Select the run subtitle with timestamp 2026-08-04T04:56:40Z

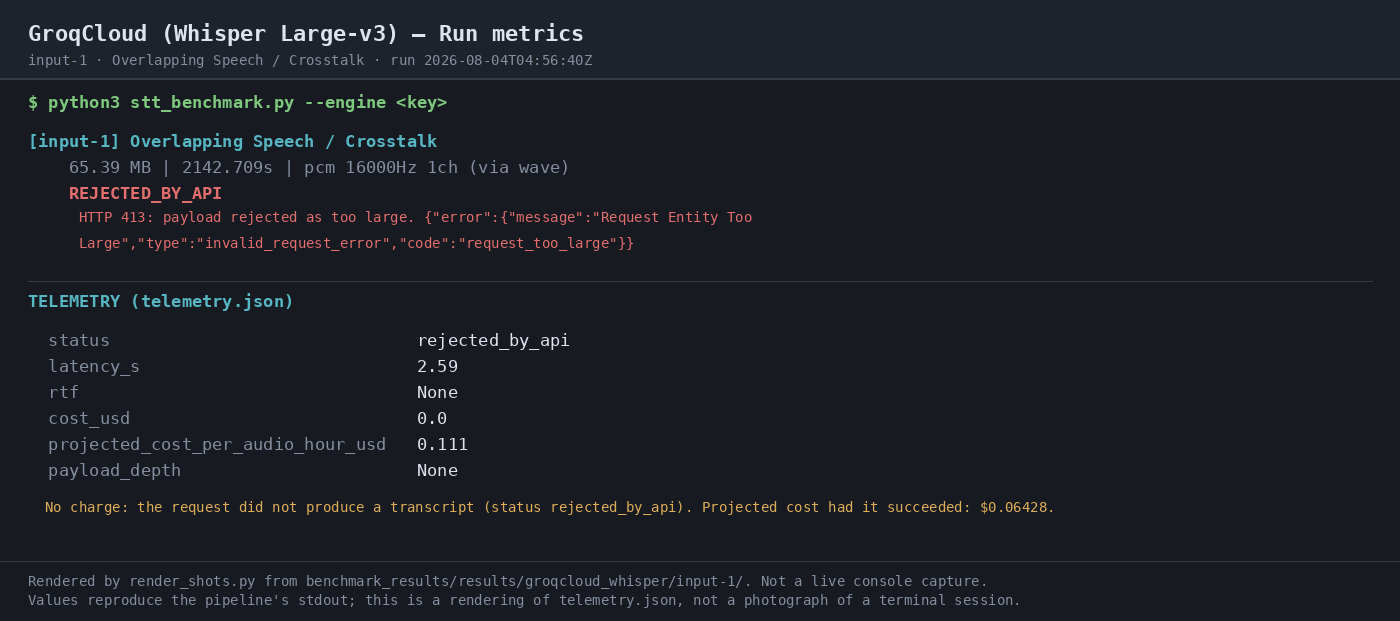(x=310, y=61)
